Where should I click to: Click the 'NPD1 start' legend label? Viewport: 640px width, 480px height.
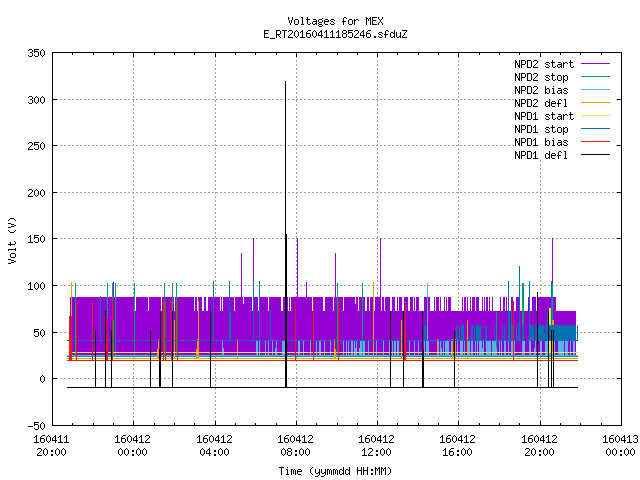(x=544, y=116)
